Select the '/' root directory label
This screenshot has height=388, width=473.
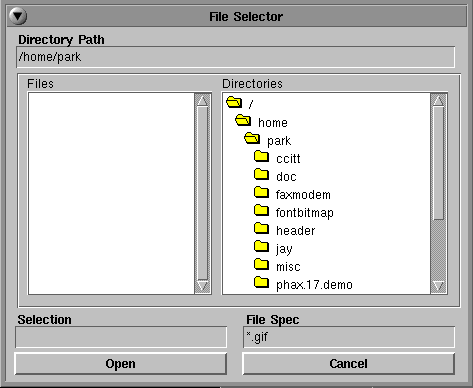coord(251,104)
